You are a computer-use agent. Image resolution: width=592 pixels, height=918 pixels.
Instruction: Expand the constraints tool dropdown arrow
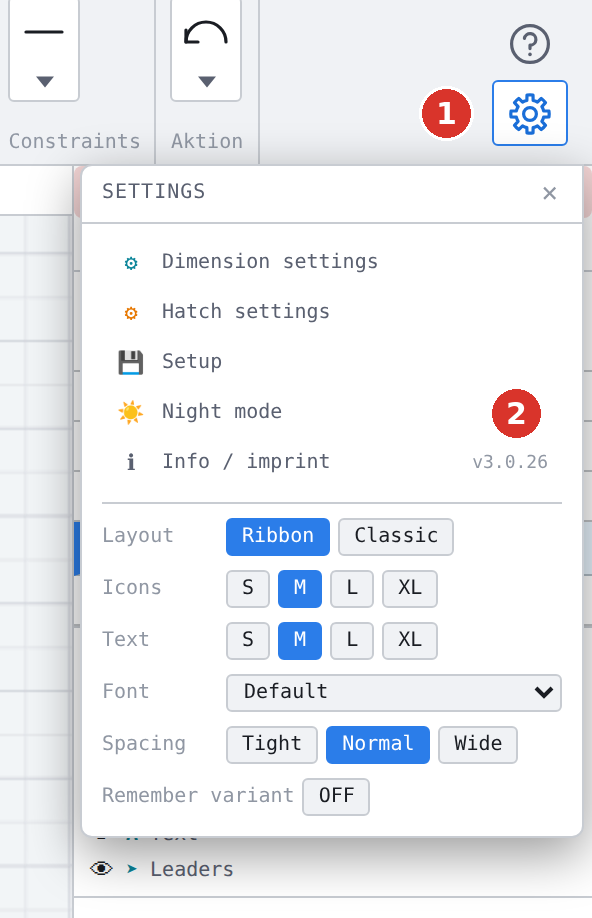click(45, 81)
